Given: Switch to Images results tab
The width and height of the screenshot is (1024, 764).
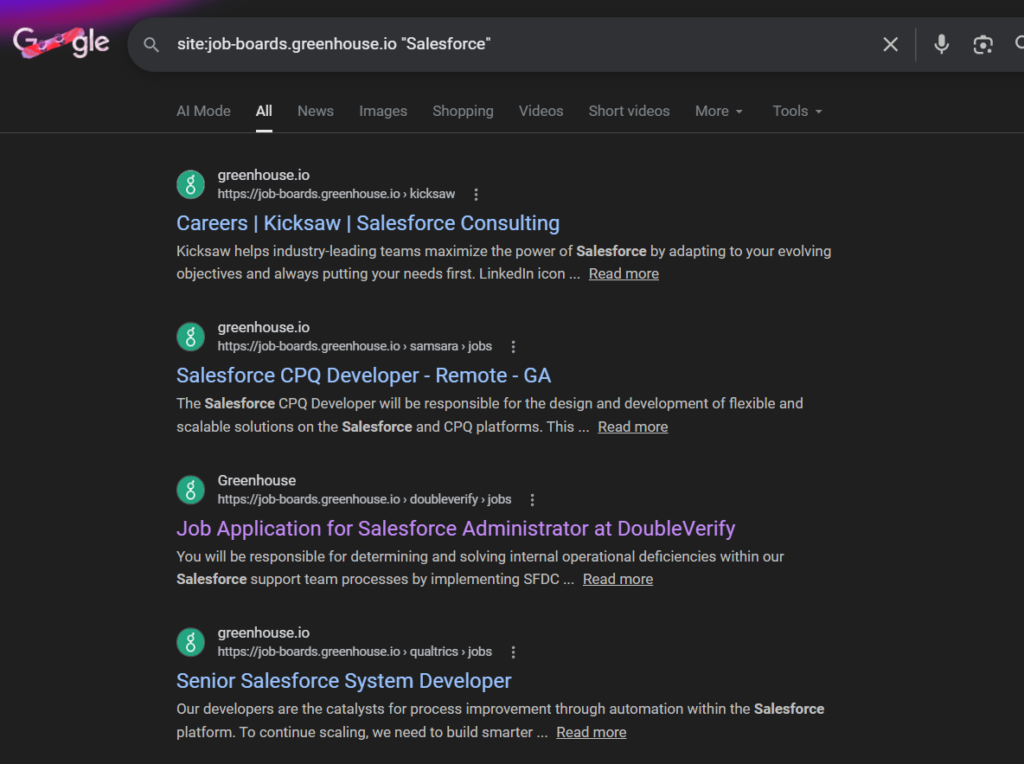Looking at the screenshot, I should [x=383, y=111].
